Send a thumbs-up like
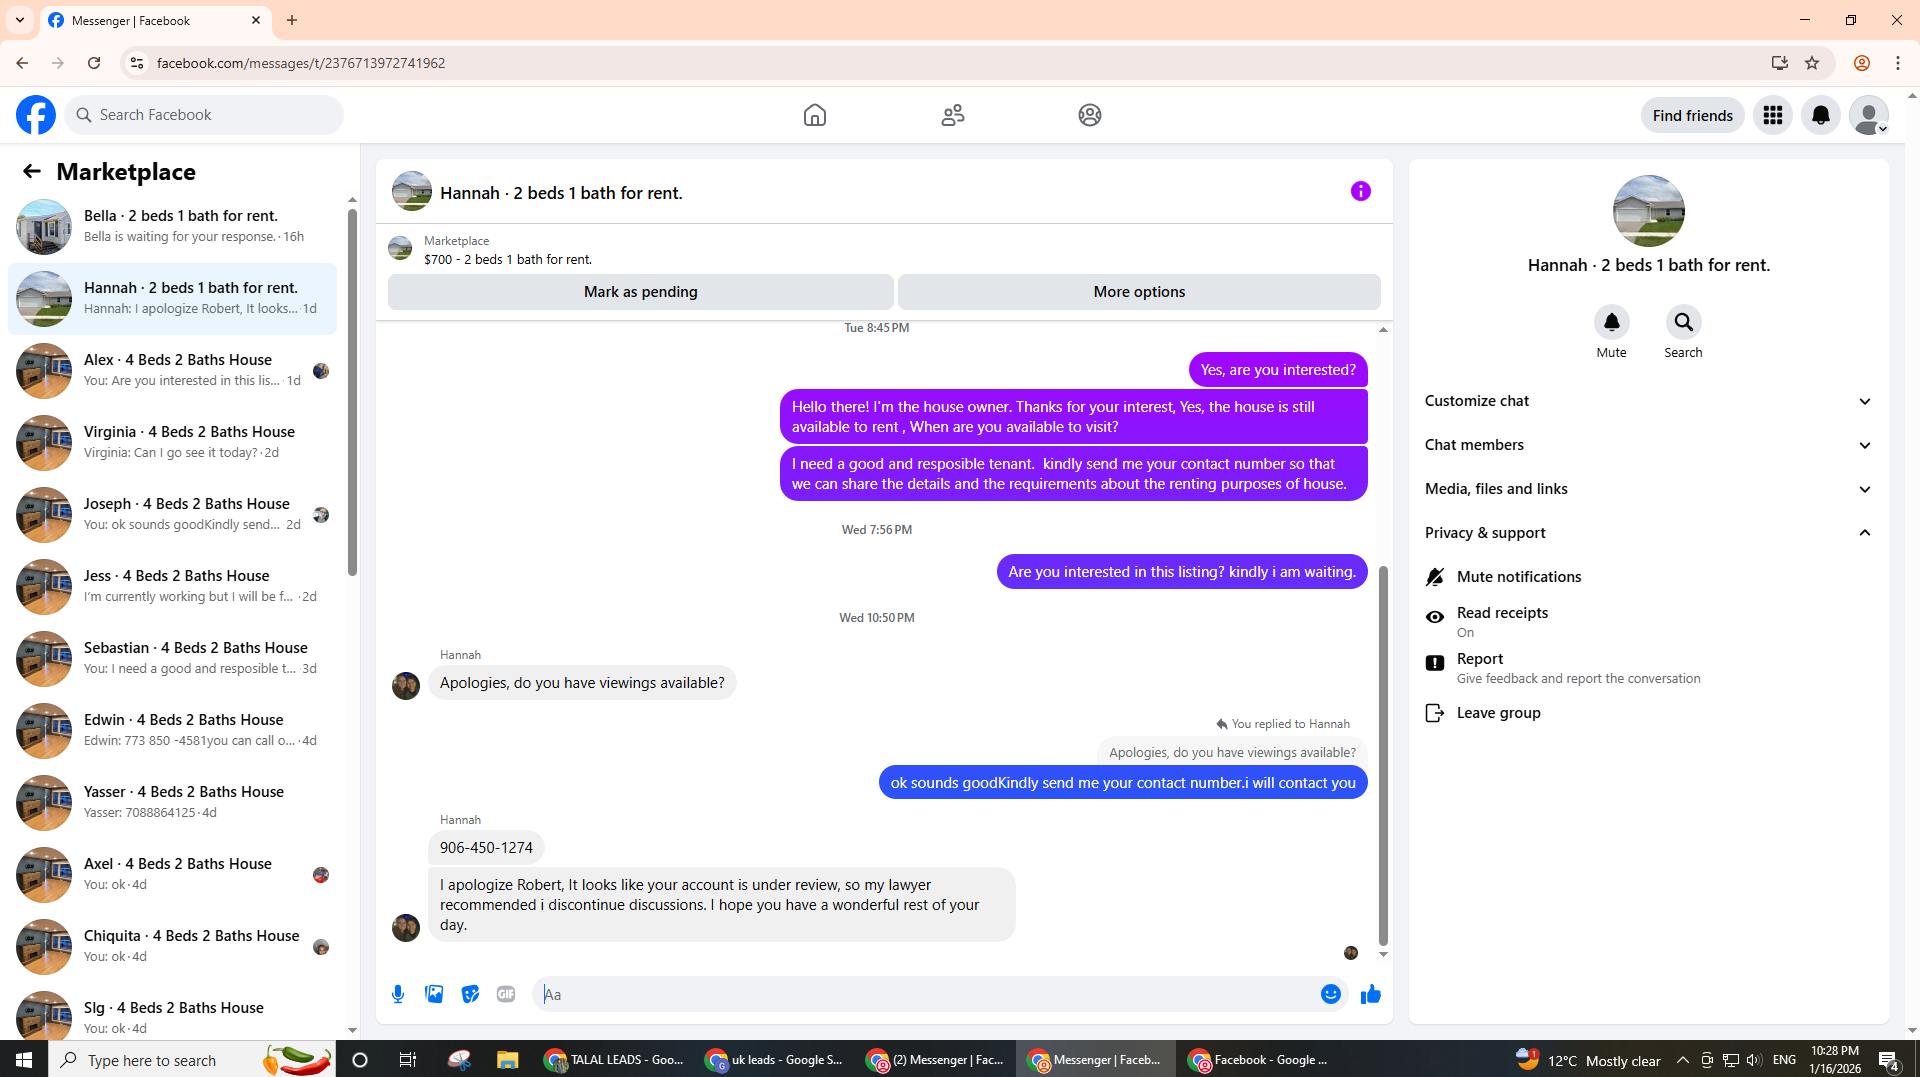 (x=1371, y=994)
